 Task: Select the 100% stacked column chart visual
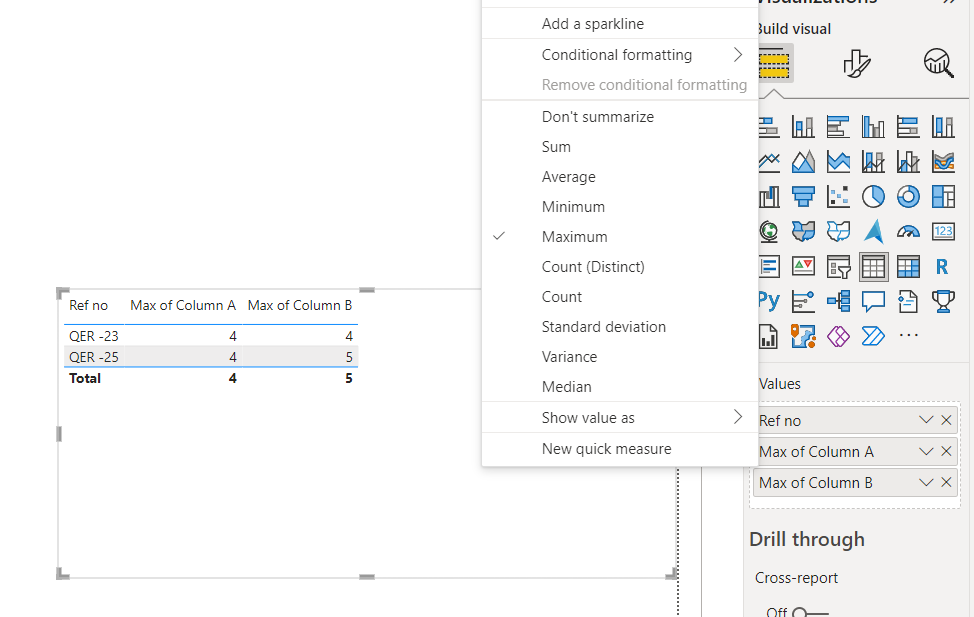coord(943,127)
